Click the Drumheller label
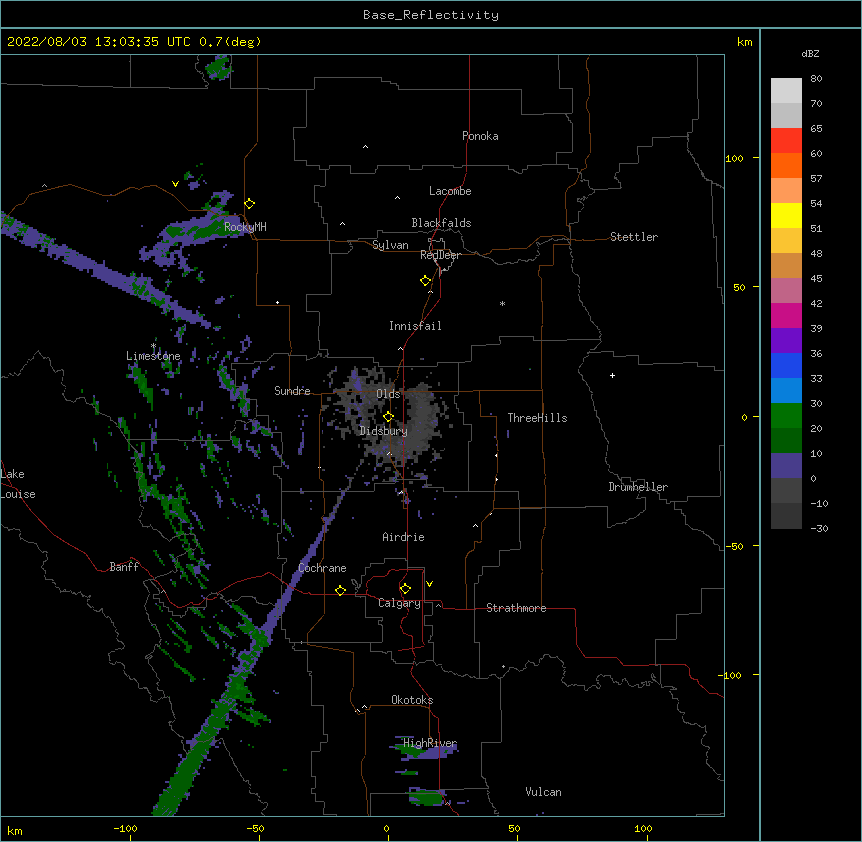Viewport: 862px width, 842px height. [638, 487]
